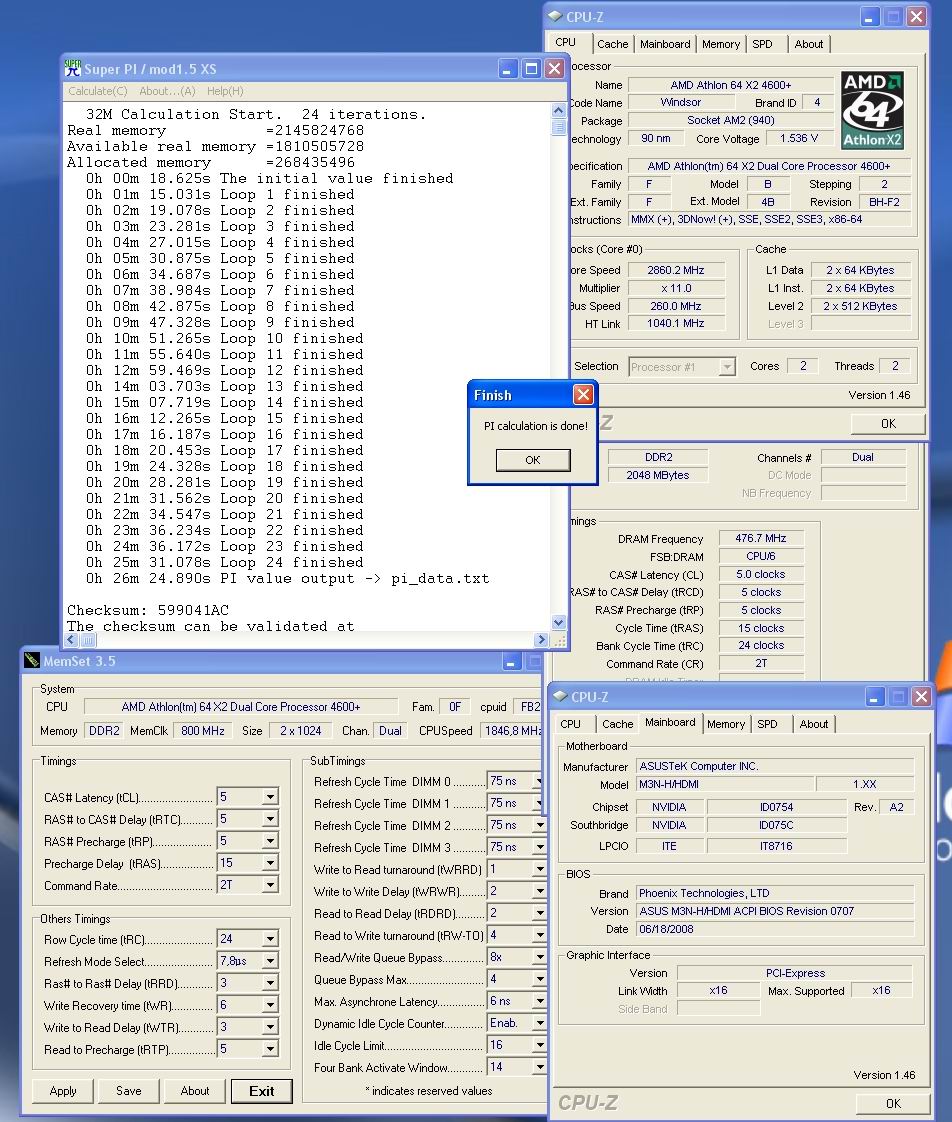This screenshot has height=1122, width=952.
Task: Click Super PI vertical scrollbar up arrow
Action: [558, 110]
